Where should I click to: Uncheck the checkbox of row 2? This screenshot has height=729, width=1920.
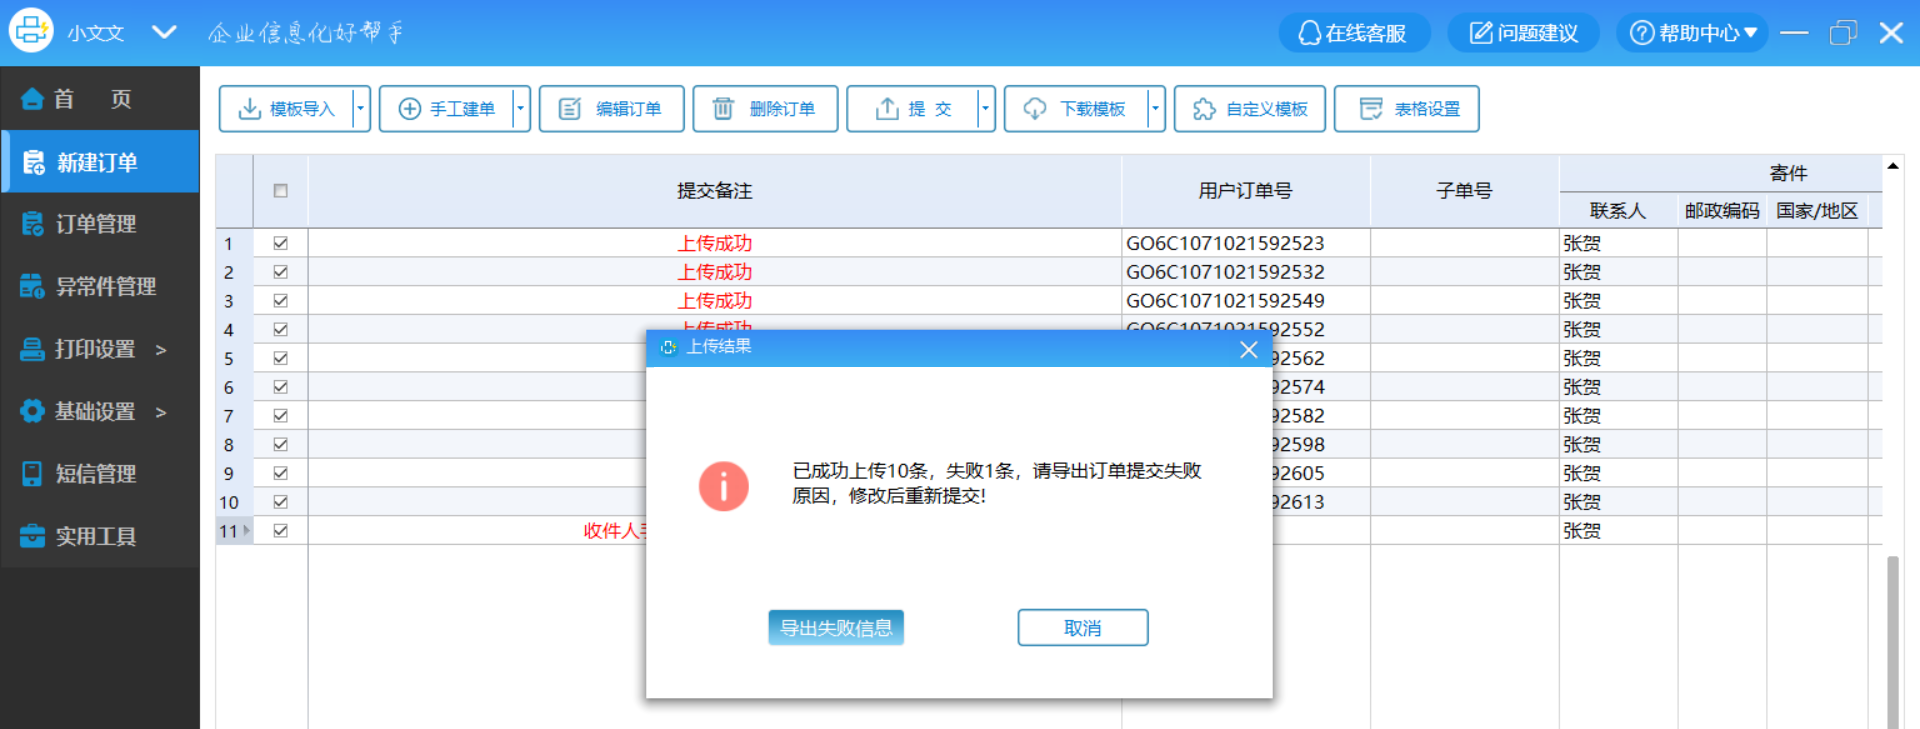281,272
